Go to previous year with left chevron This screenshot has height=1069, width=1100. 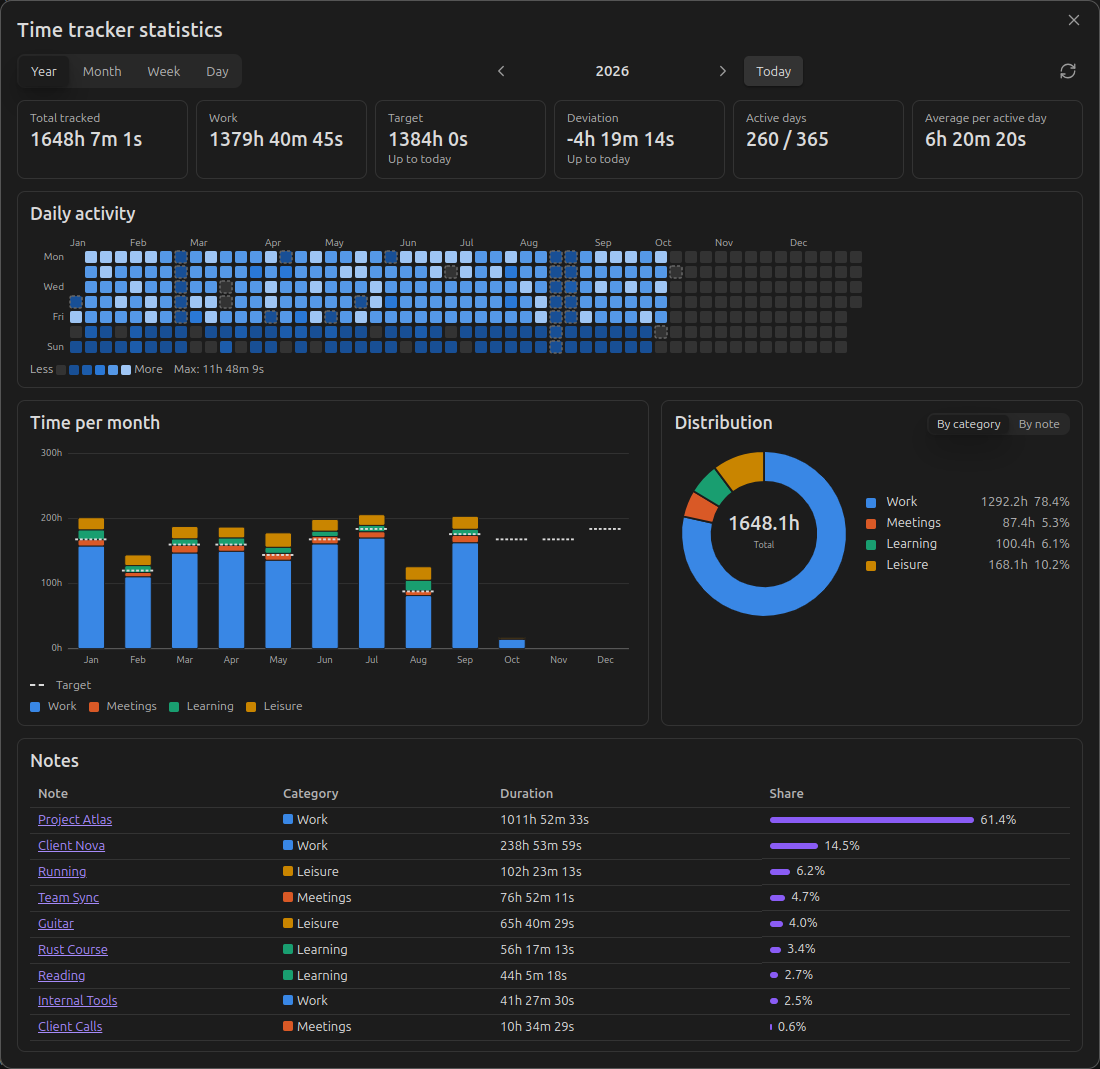501,71
